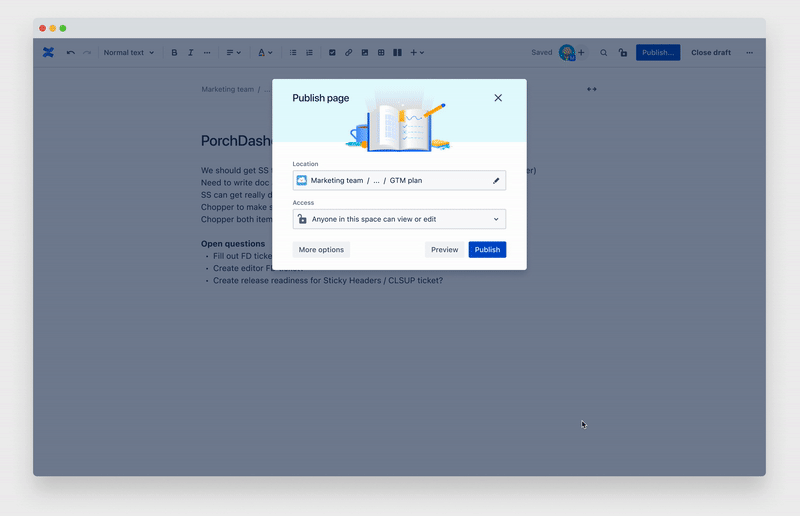Click the Marketing team breadcrumb on page
Screen dimensions: 800x516
pos(228,89)
